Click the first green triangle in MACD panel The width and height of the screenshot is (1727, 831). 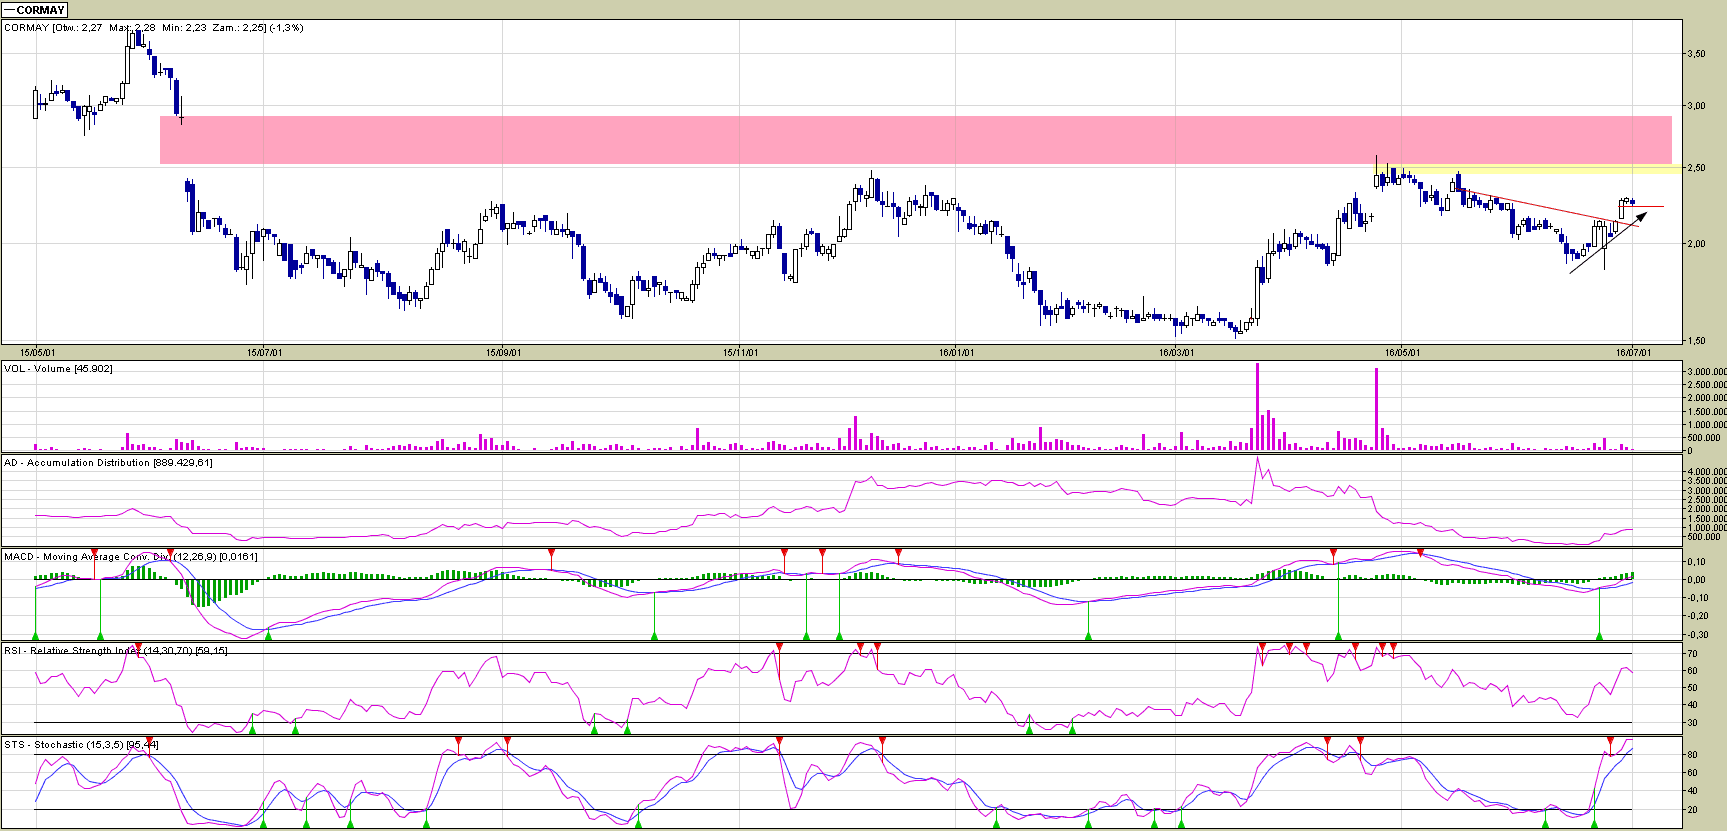(36, 635)
